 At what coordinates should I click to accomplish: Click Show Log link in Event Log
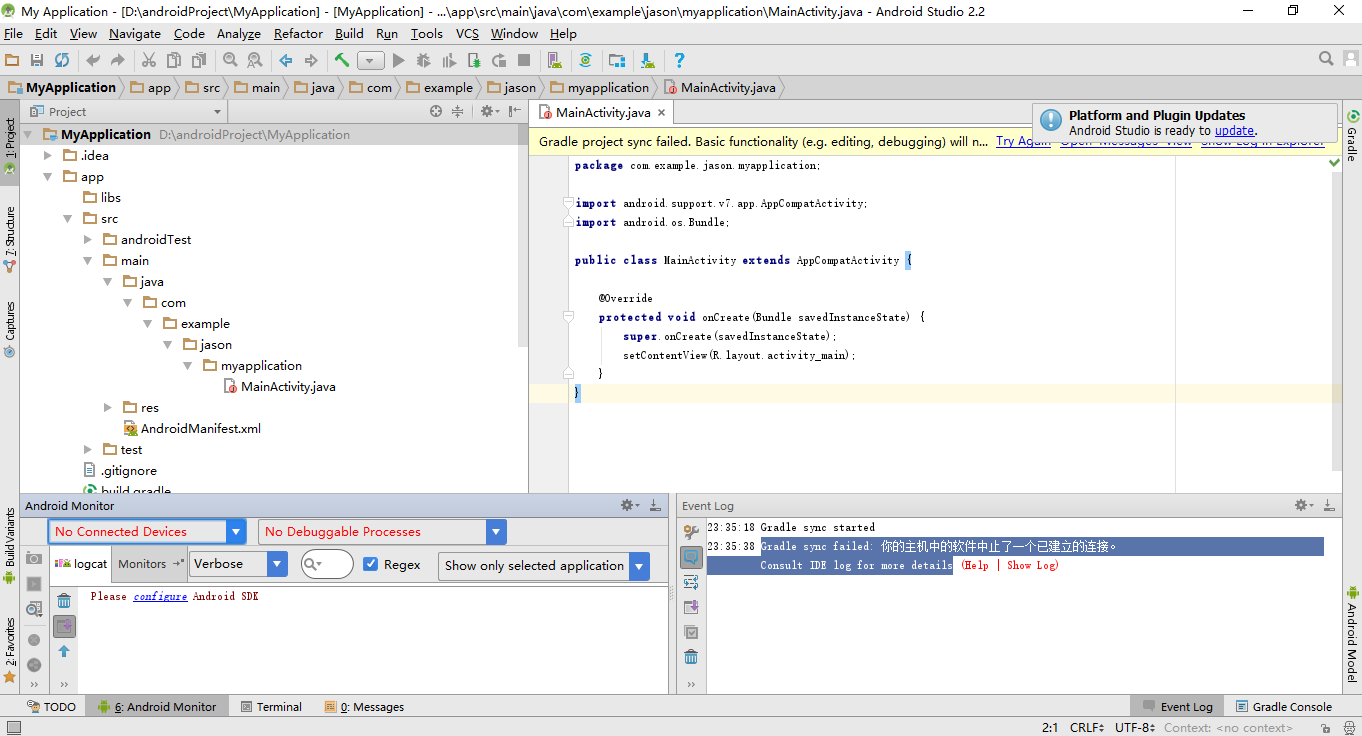[x=1030, y=565]
